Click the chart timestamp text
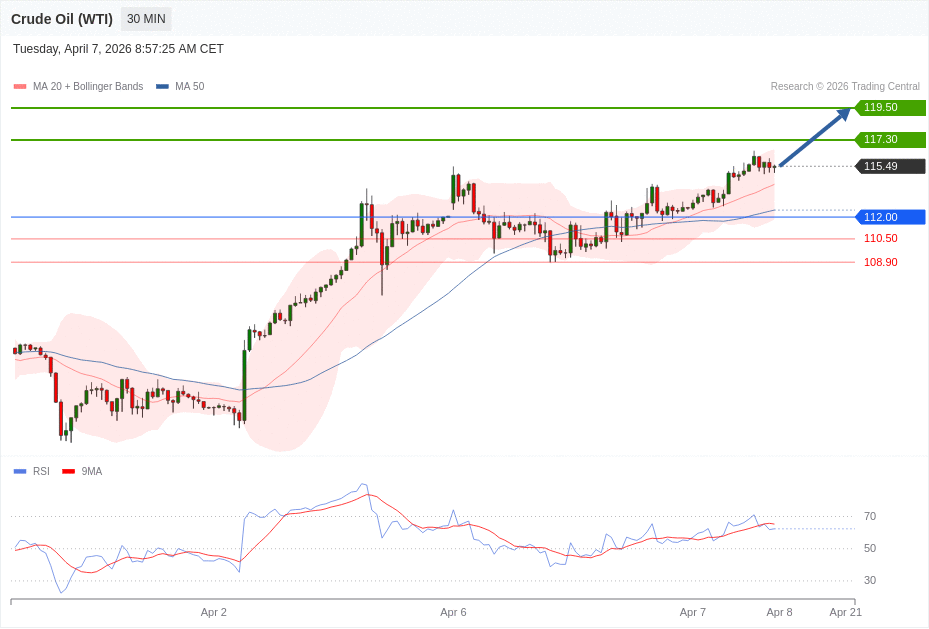This screenshot has height=629, width=929. click(x=118, y=49)
